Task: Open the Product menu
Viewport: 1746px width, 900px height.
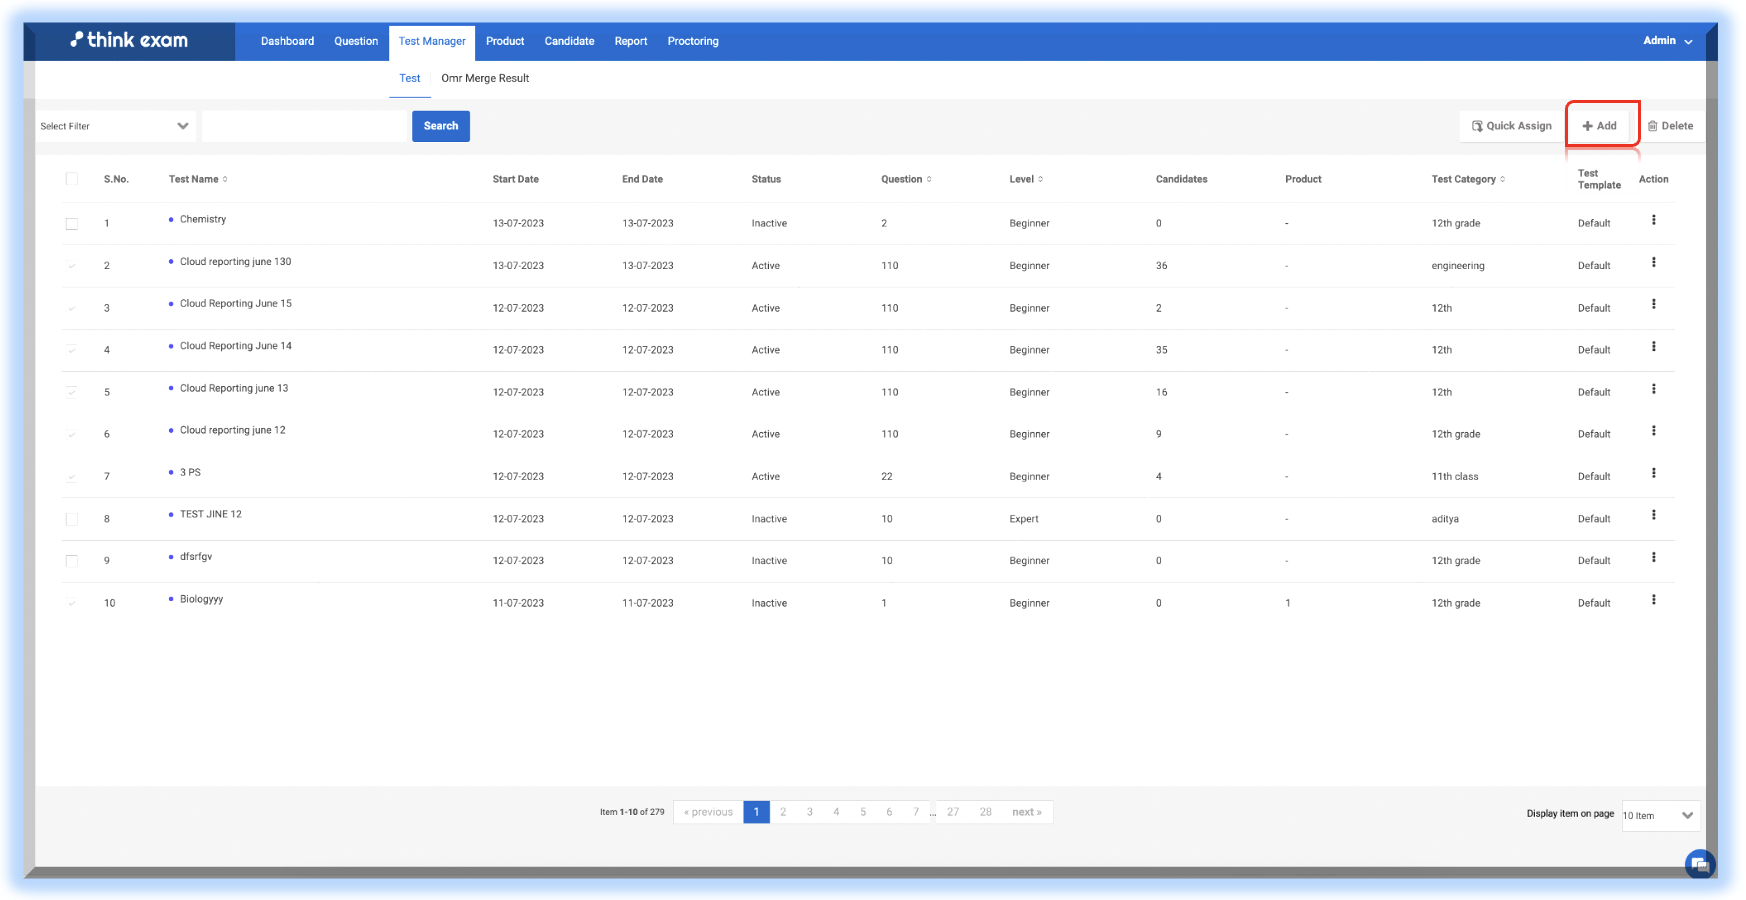Action: click(505, 41)
